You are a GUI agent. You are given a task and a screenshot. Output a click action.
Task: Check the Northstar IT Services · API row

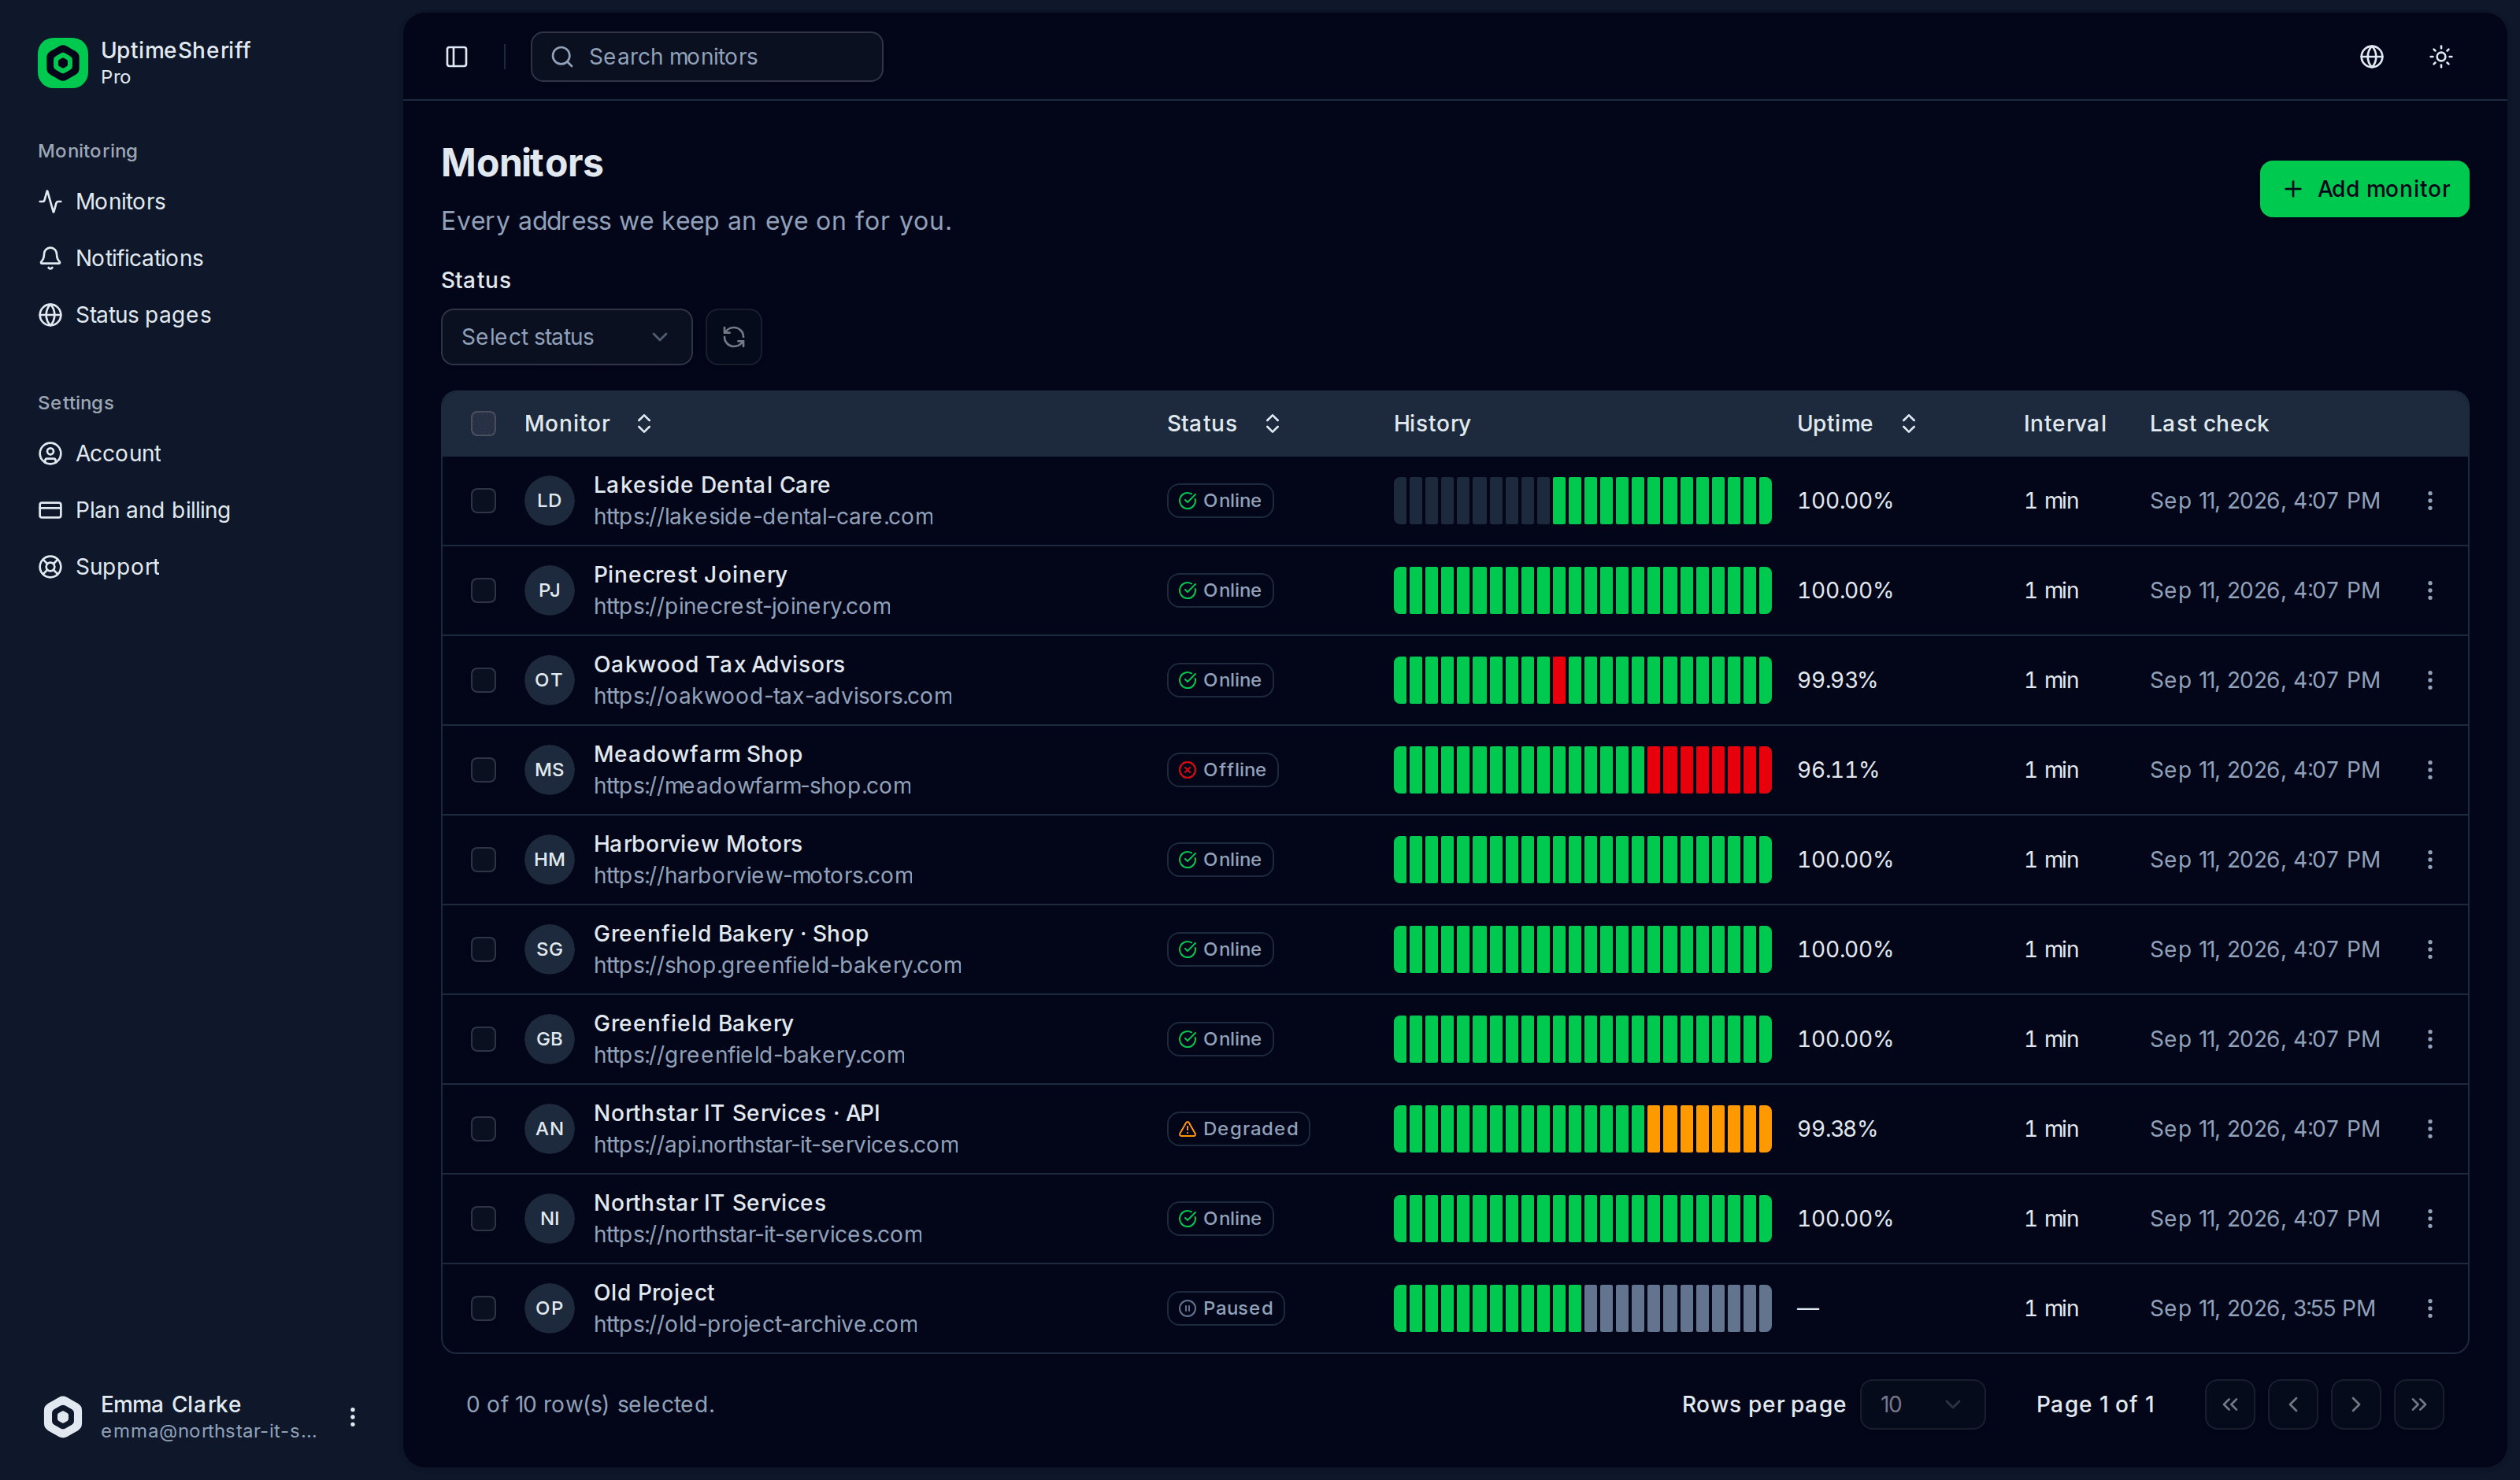[x=483, y=1128]
